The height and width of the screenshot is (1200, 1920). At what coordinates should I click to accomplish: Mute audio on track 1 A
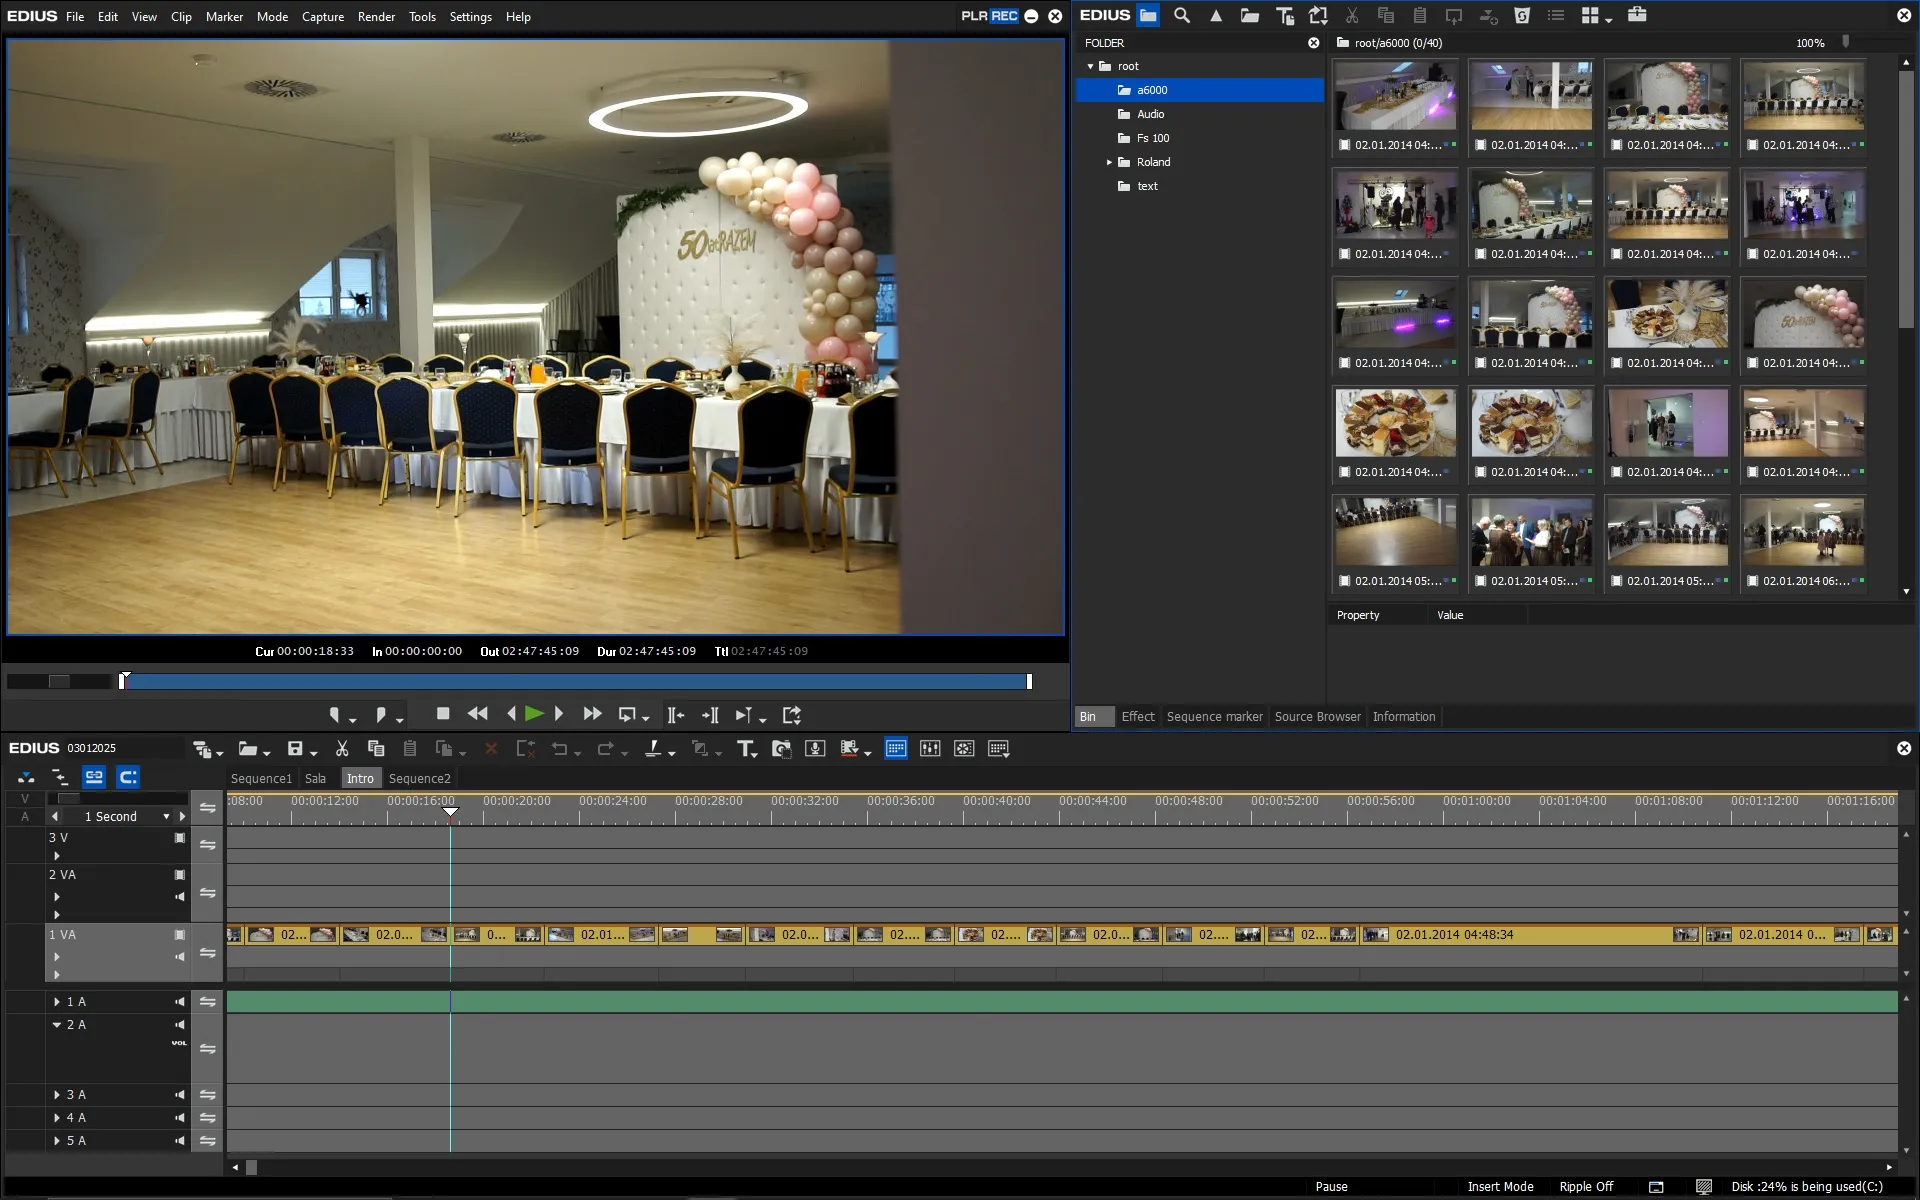coord(180,1002)
